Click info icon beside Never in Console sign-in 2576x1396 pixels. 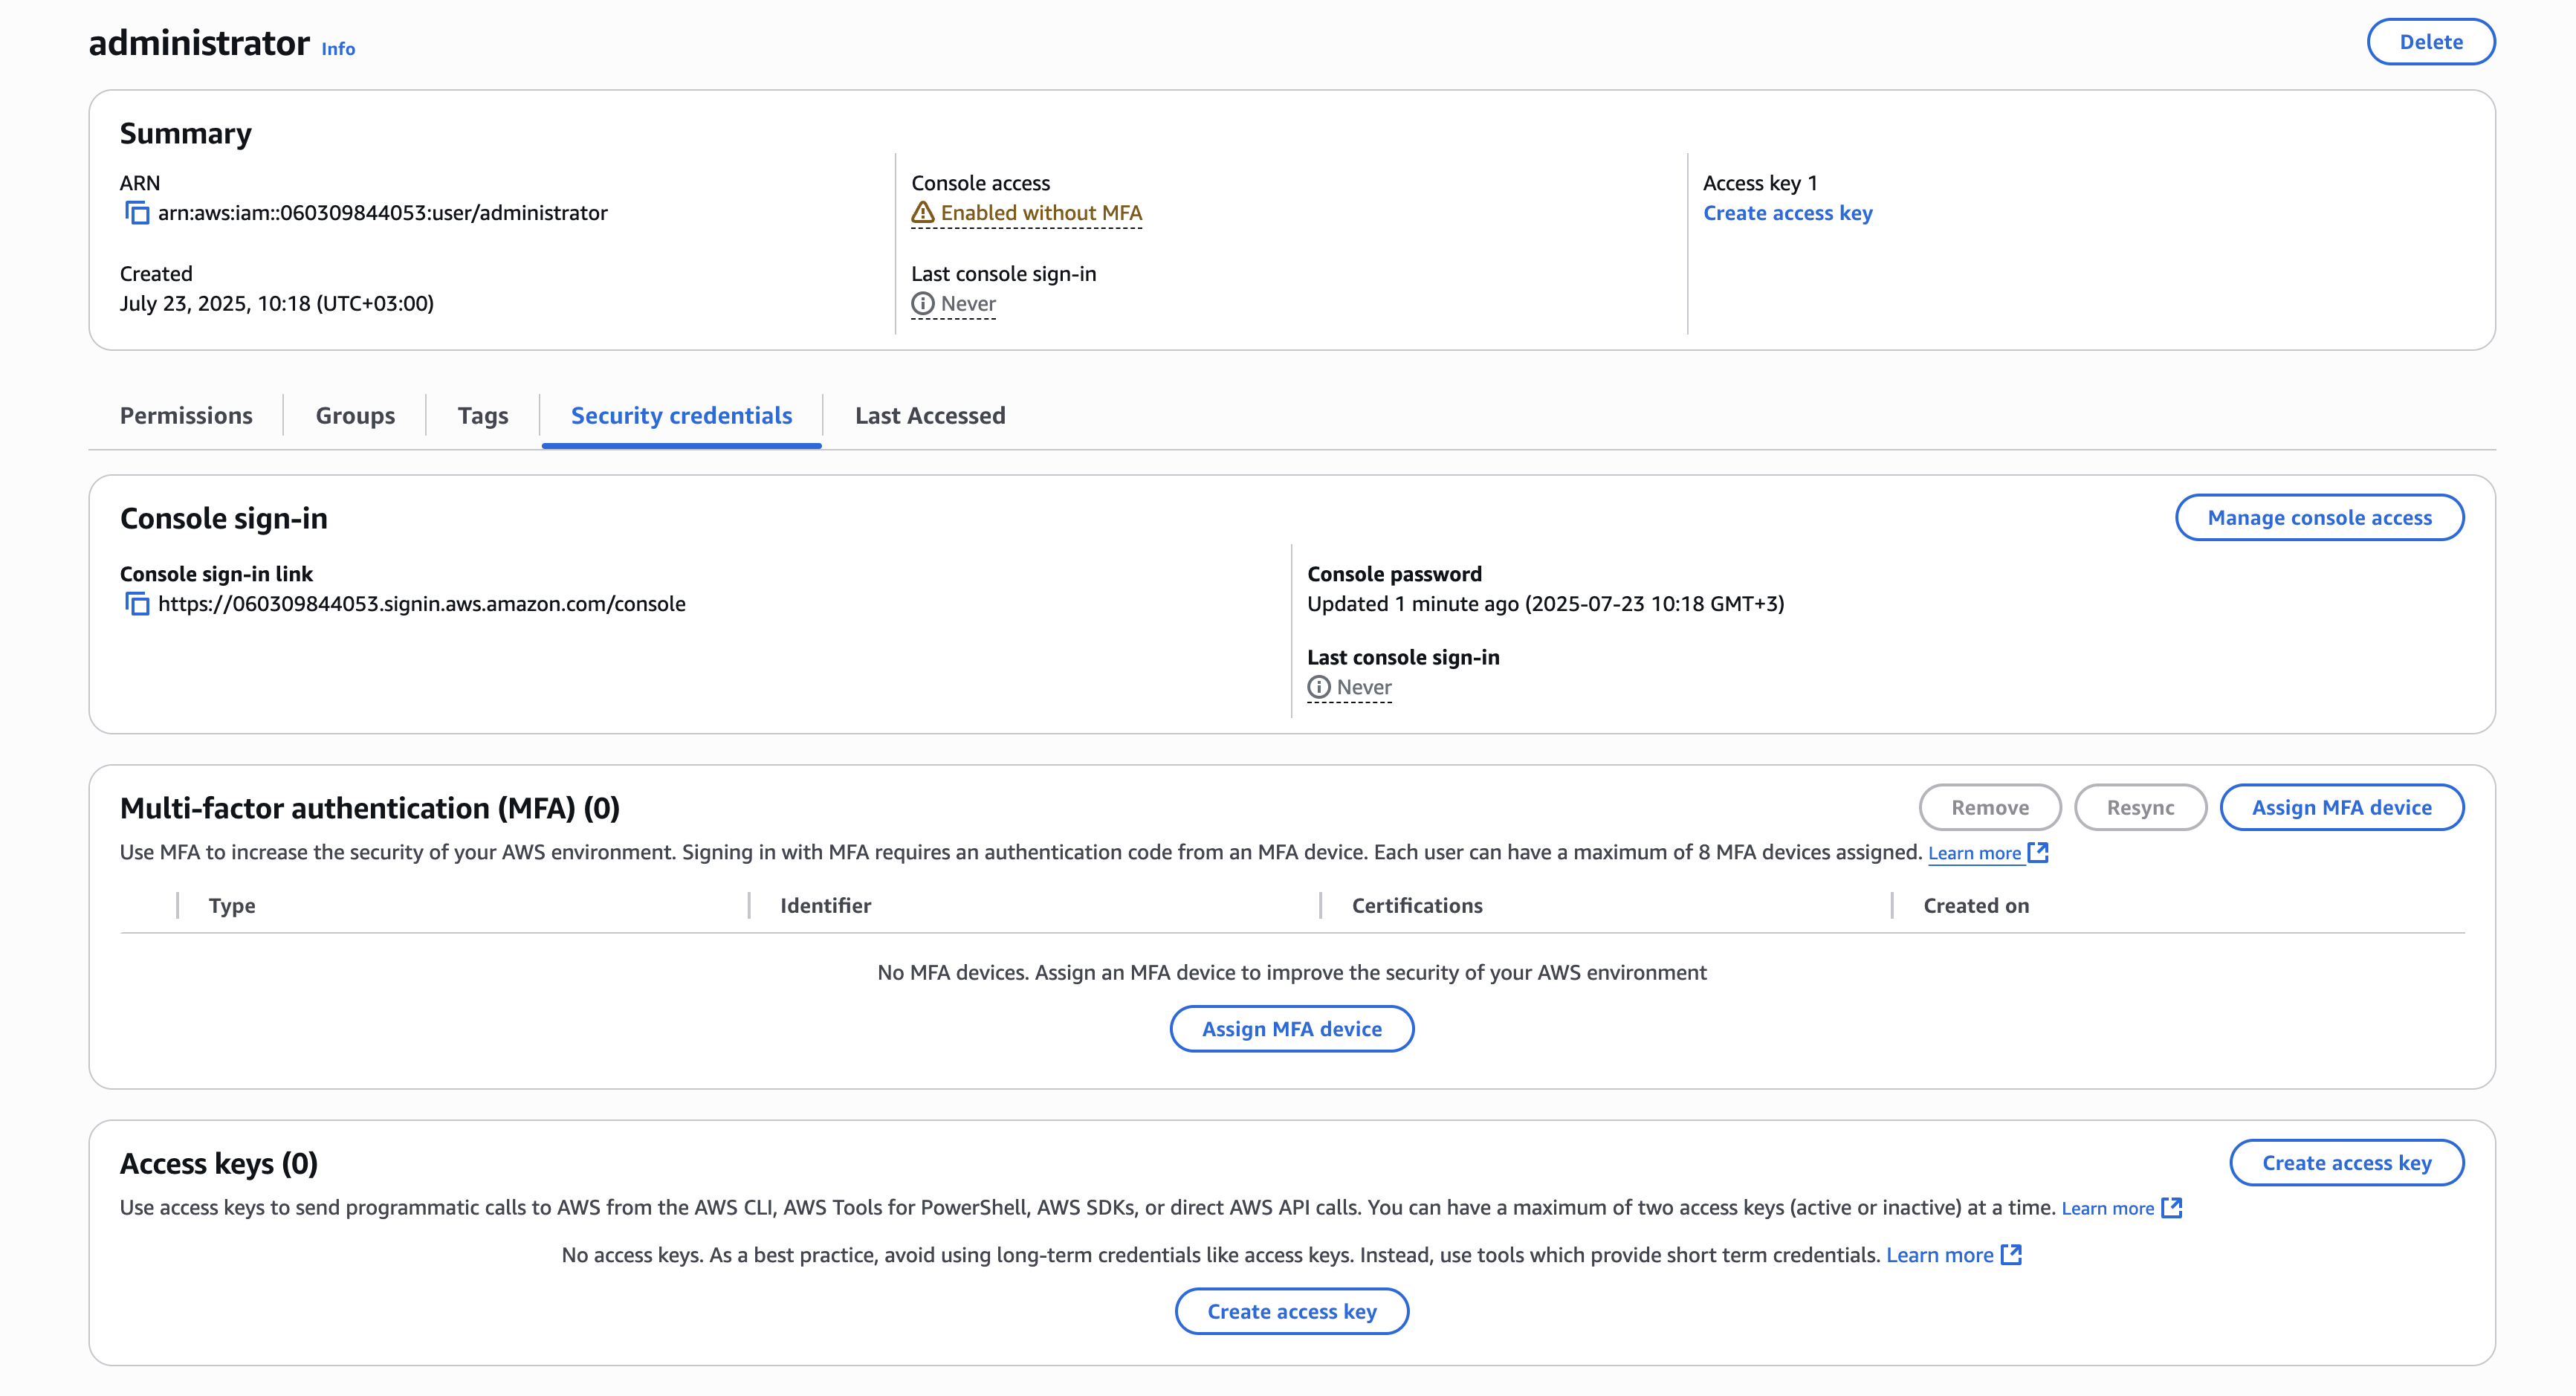coord(1319,687)
